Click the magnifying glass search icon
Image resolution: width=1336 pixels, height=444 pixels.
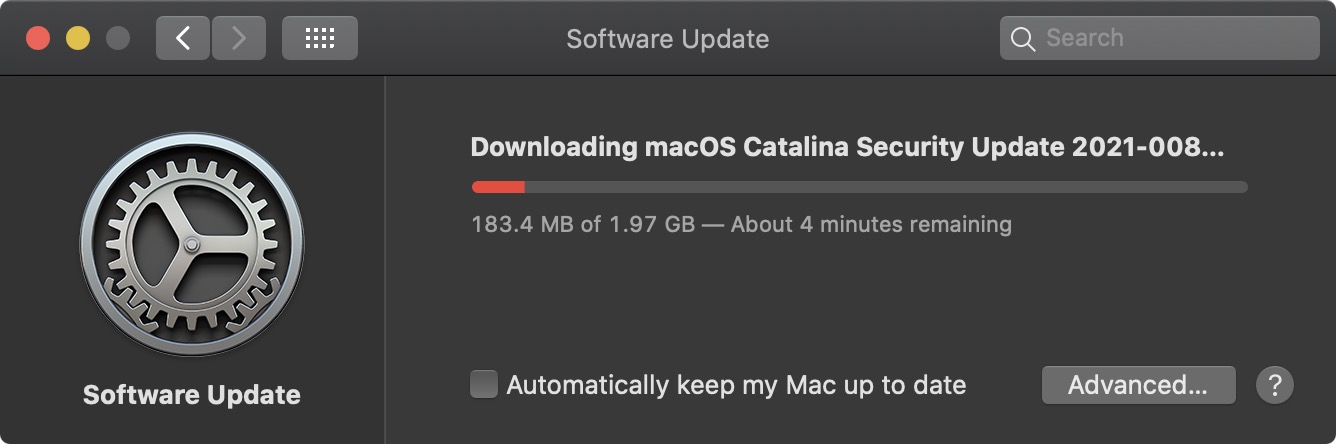[1022, 39]
